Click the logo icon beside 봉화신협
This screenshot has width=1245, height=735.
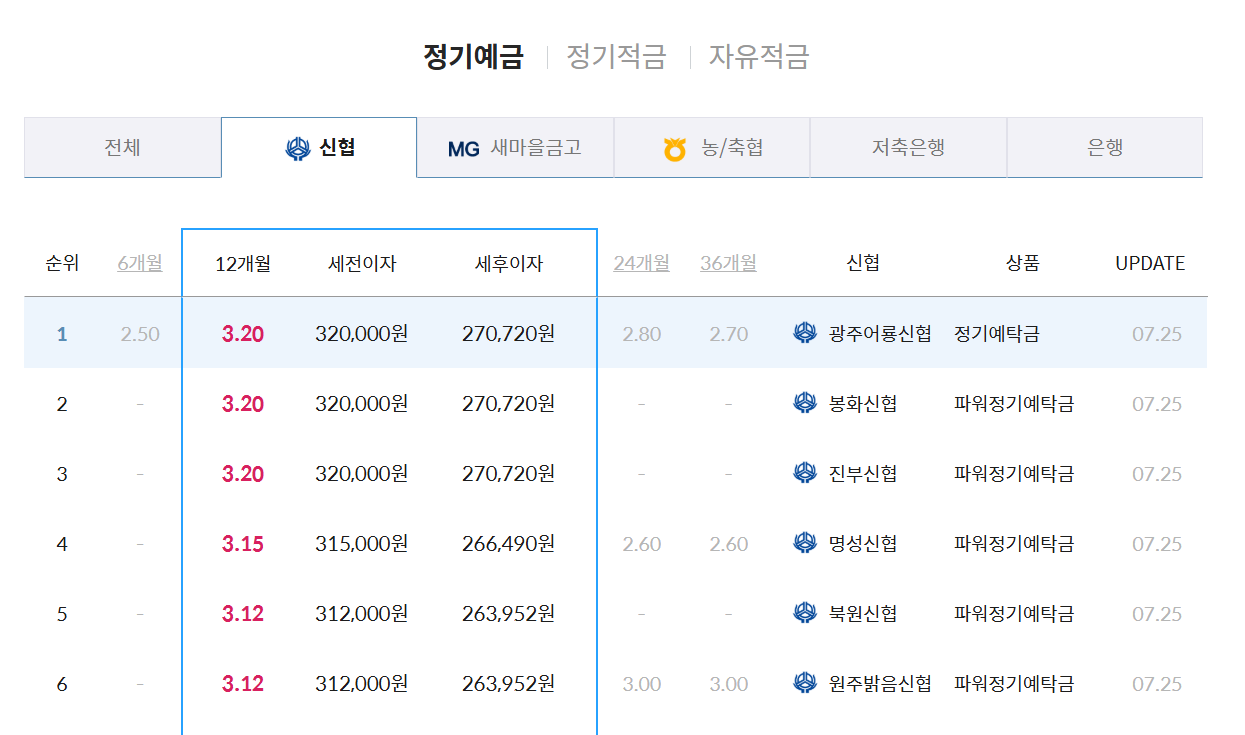click(x=805, y=403)
